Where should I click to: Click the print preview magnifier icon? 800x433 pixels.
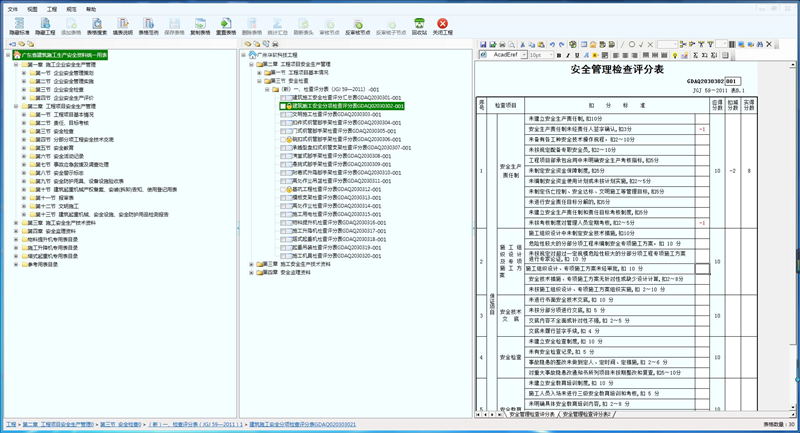tap(511, 45)
